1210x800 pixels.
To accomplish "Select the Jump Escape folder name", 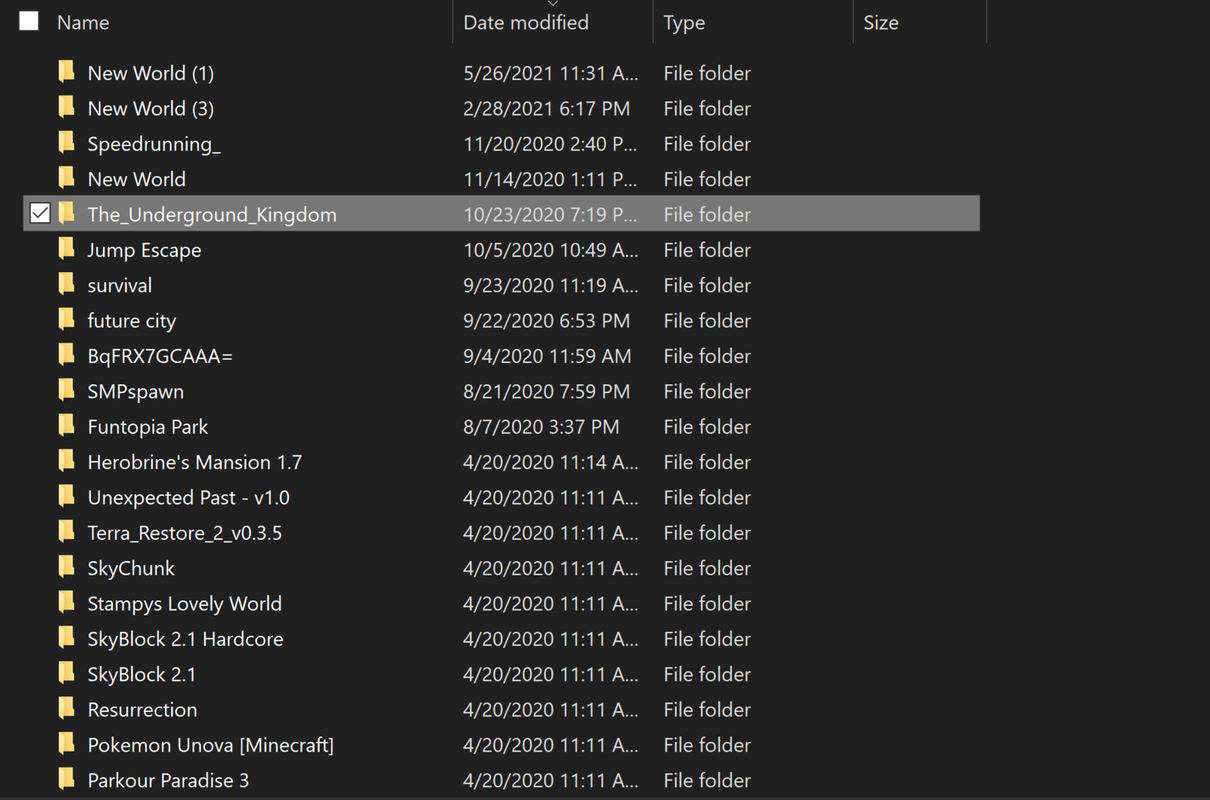I will coord(144,250).
